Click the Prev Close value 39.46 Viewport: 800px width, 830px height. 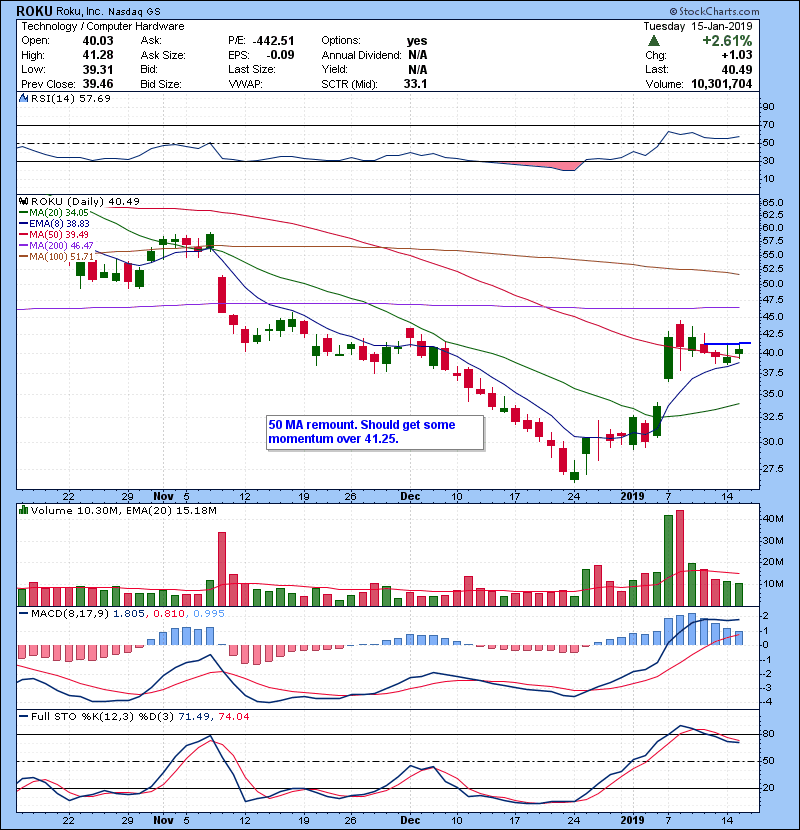pos(98,84)
